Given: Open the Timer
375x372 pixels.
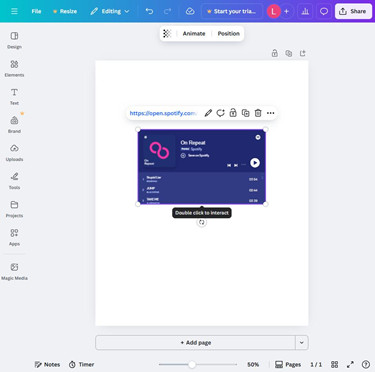Looking at the screenshot, I should point(82,364).
